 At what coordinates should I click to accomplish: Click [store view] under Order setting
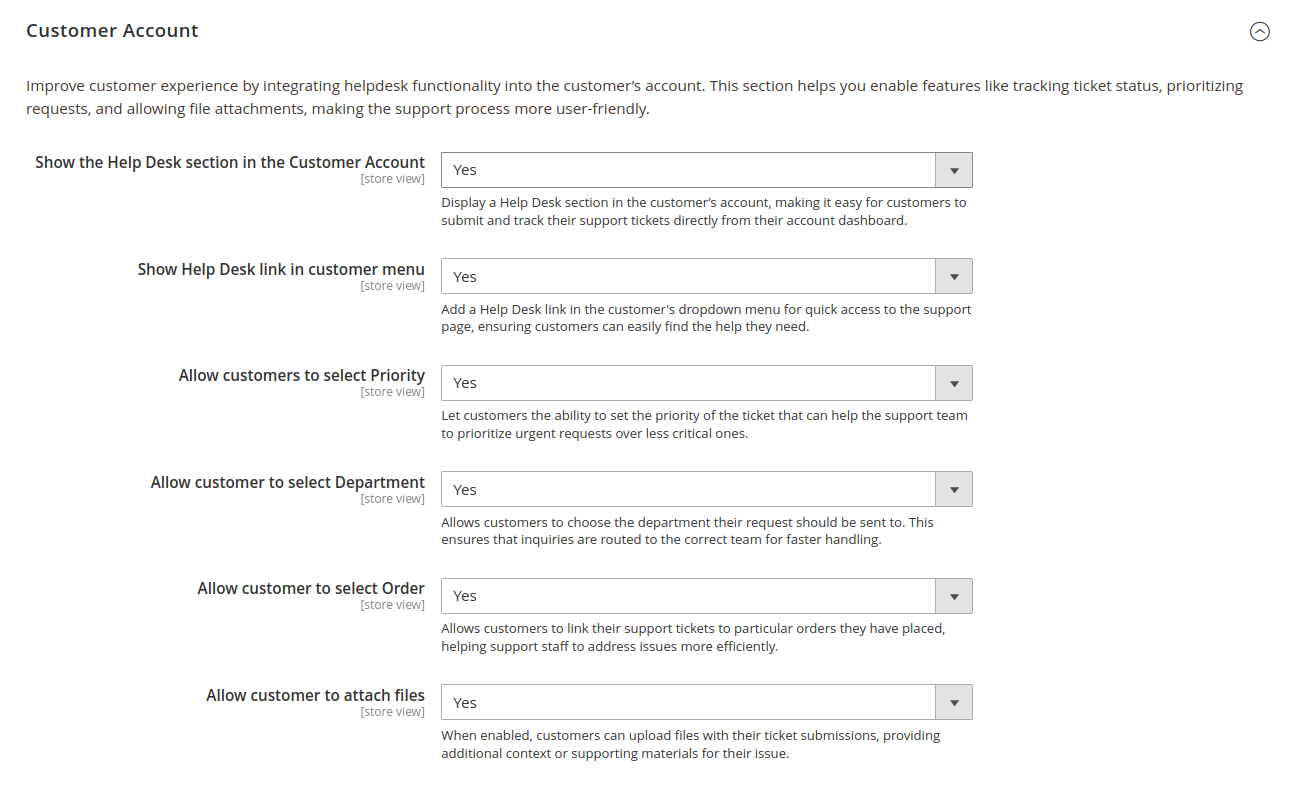click(392, 604)
